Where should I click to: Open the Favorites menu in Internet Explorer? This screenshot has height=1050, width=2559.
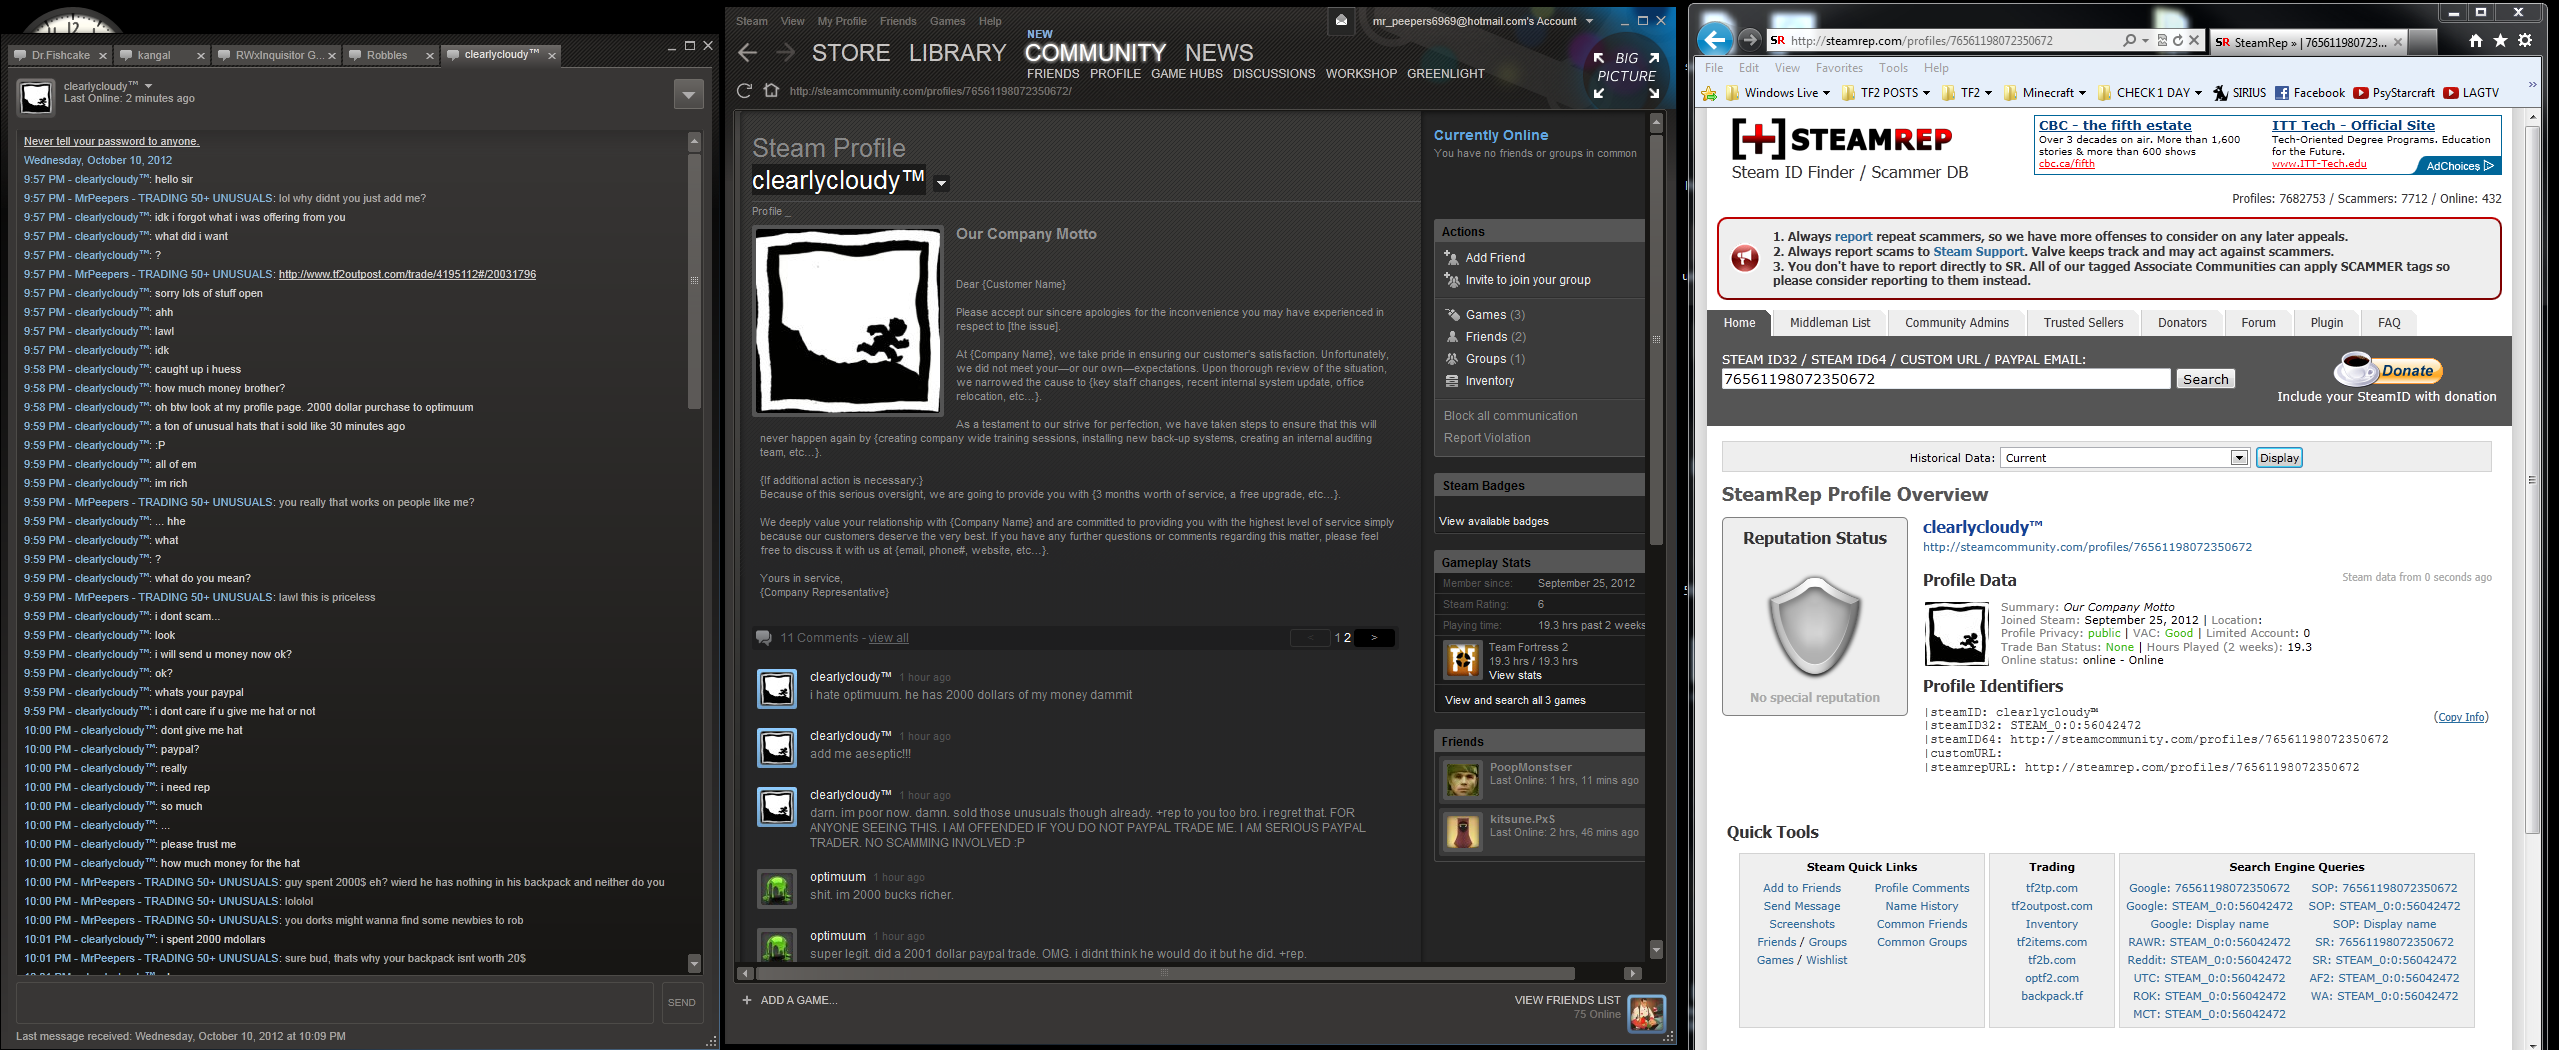click(1839, 68)
